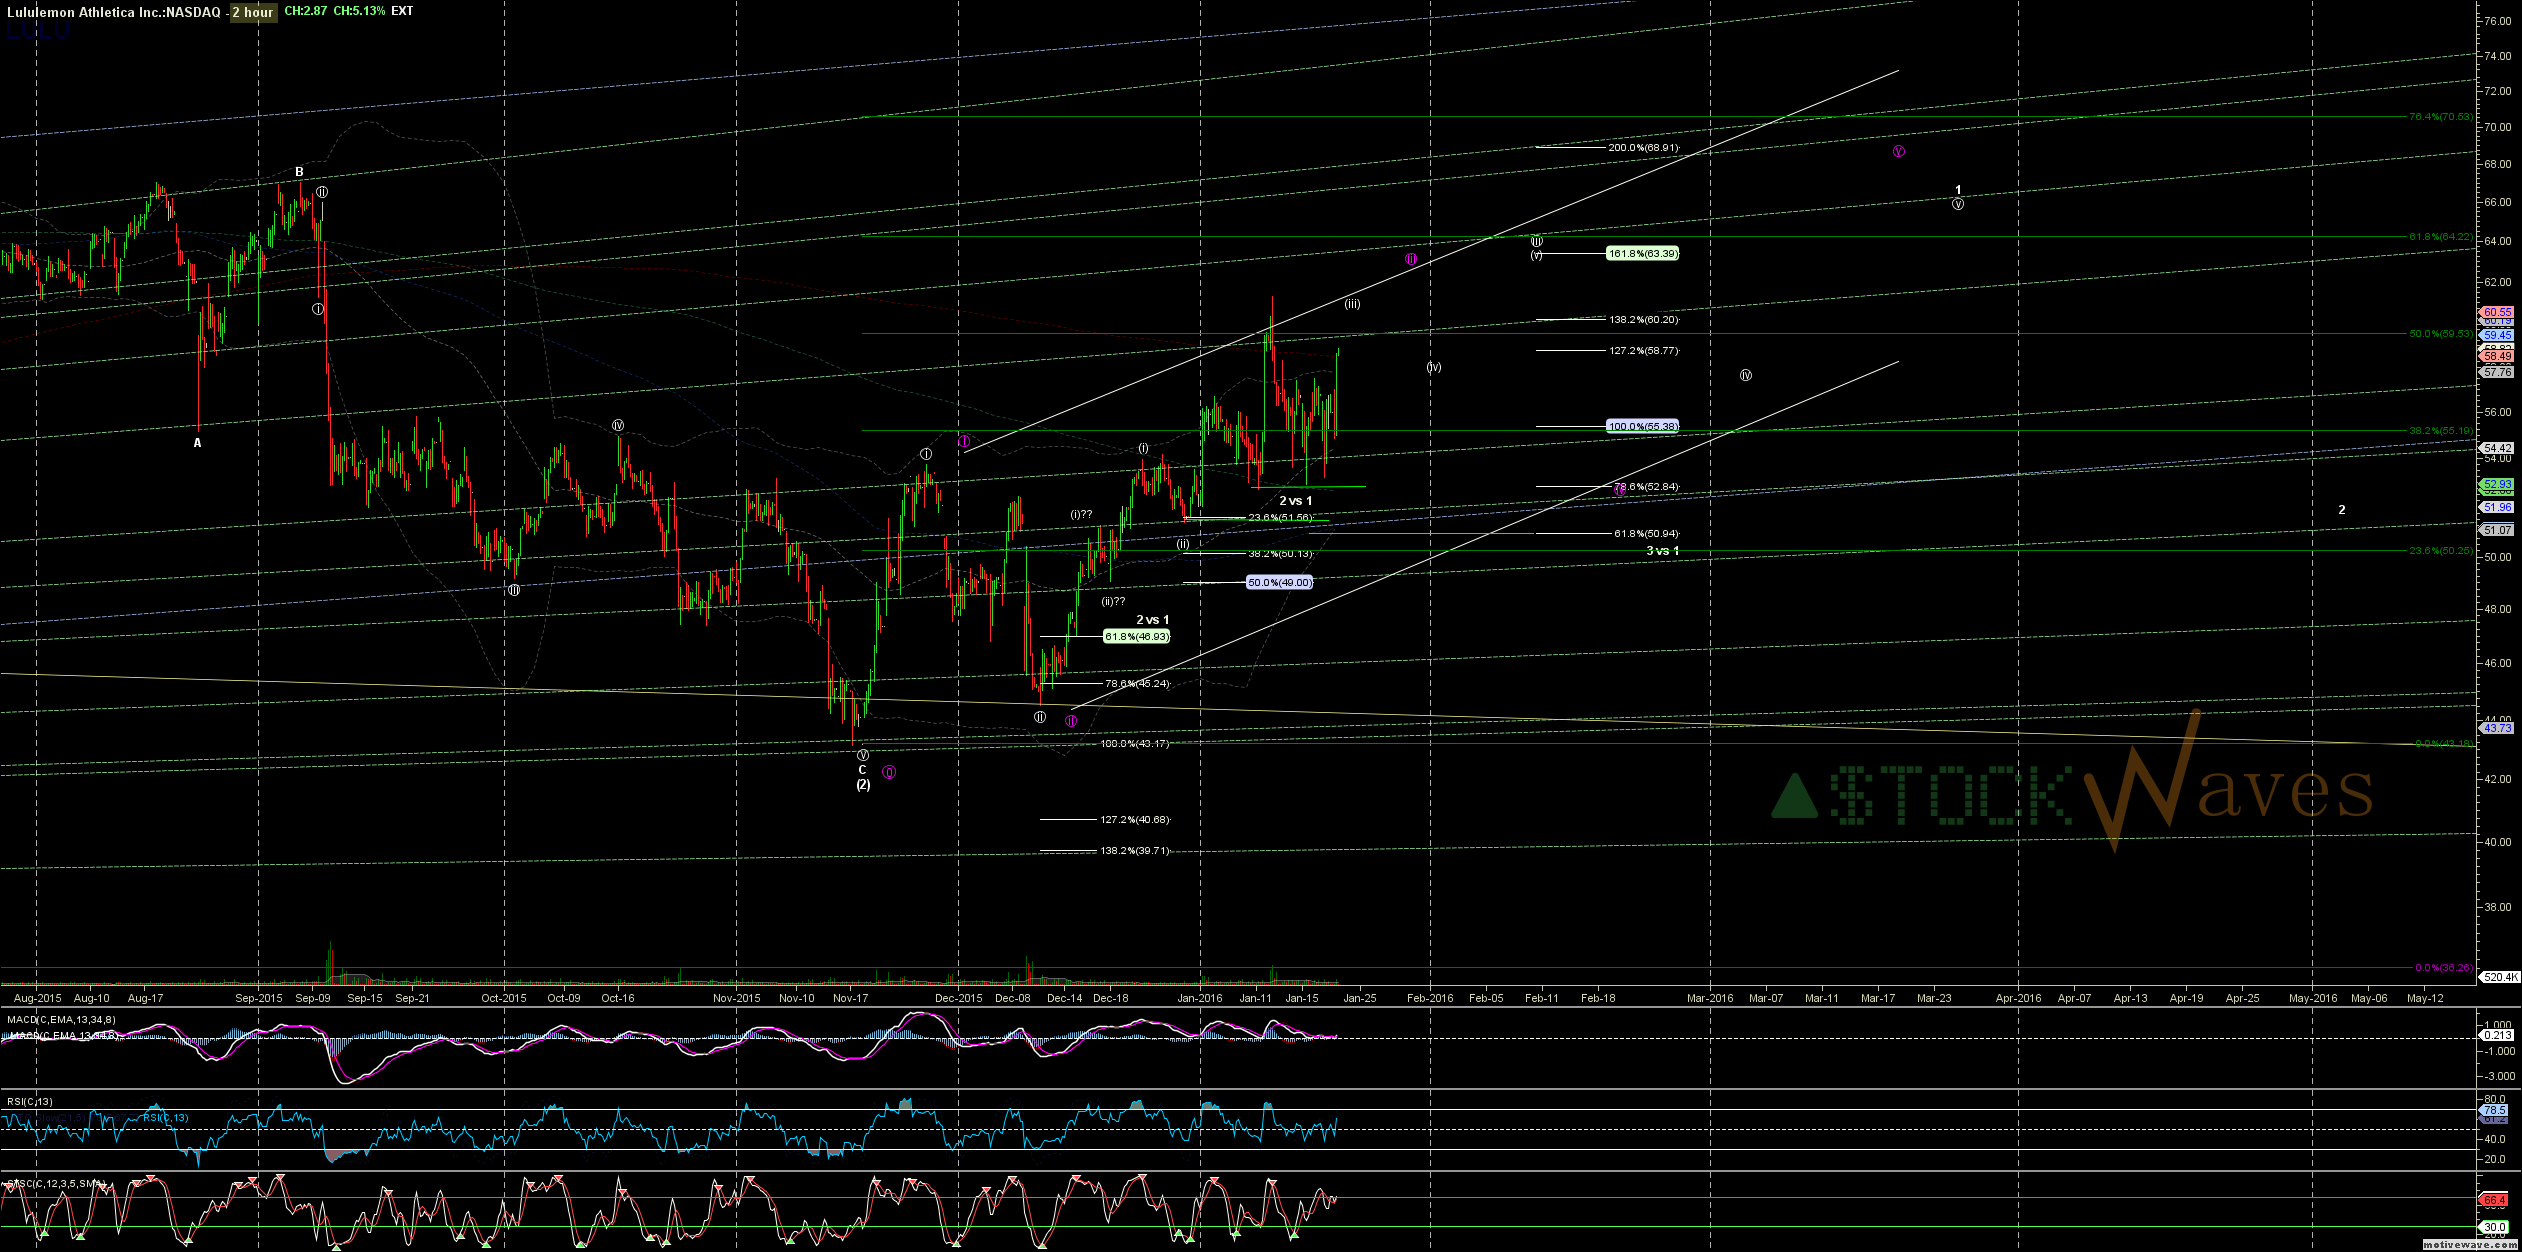This screenshot has height=1252, width=2522.
Task: Click the 127.2%(40.68) extension label
Action: [1135, 820]
